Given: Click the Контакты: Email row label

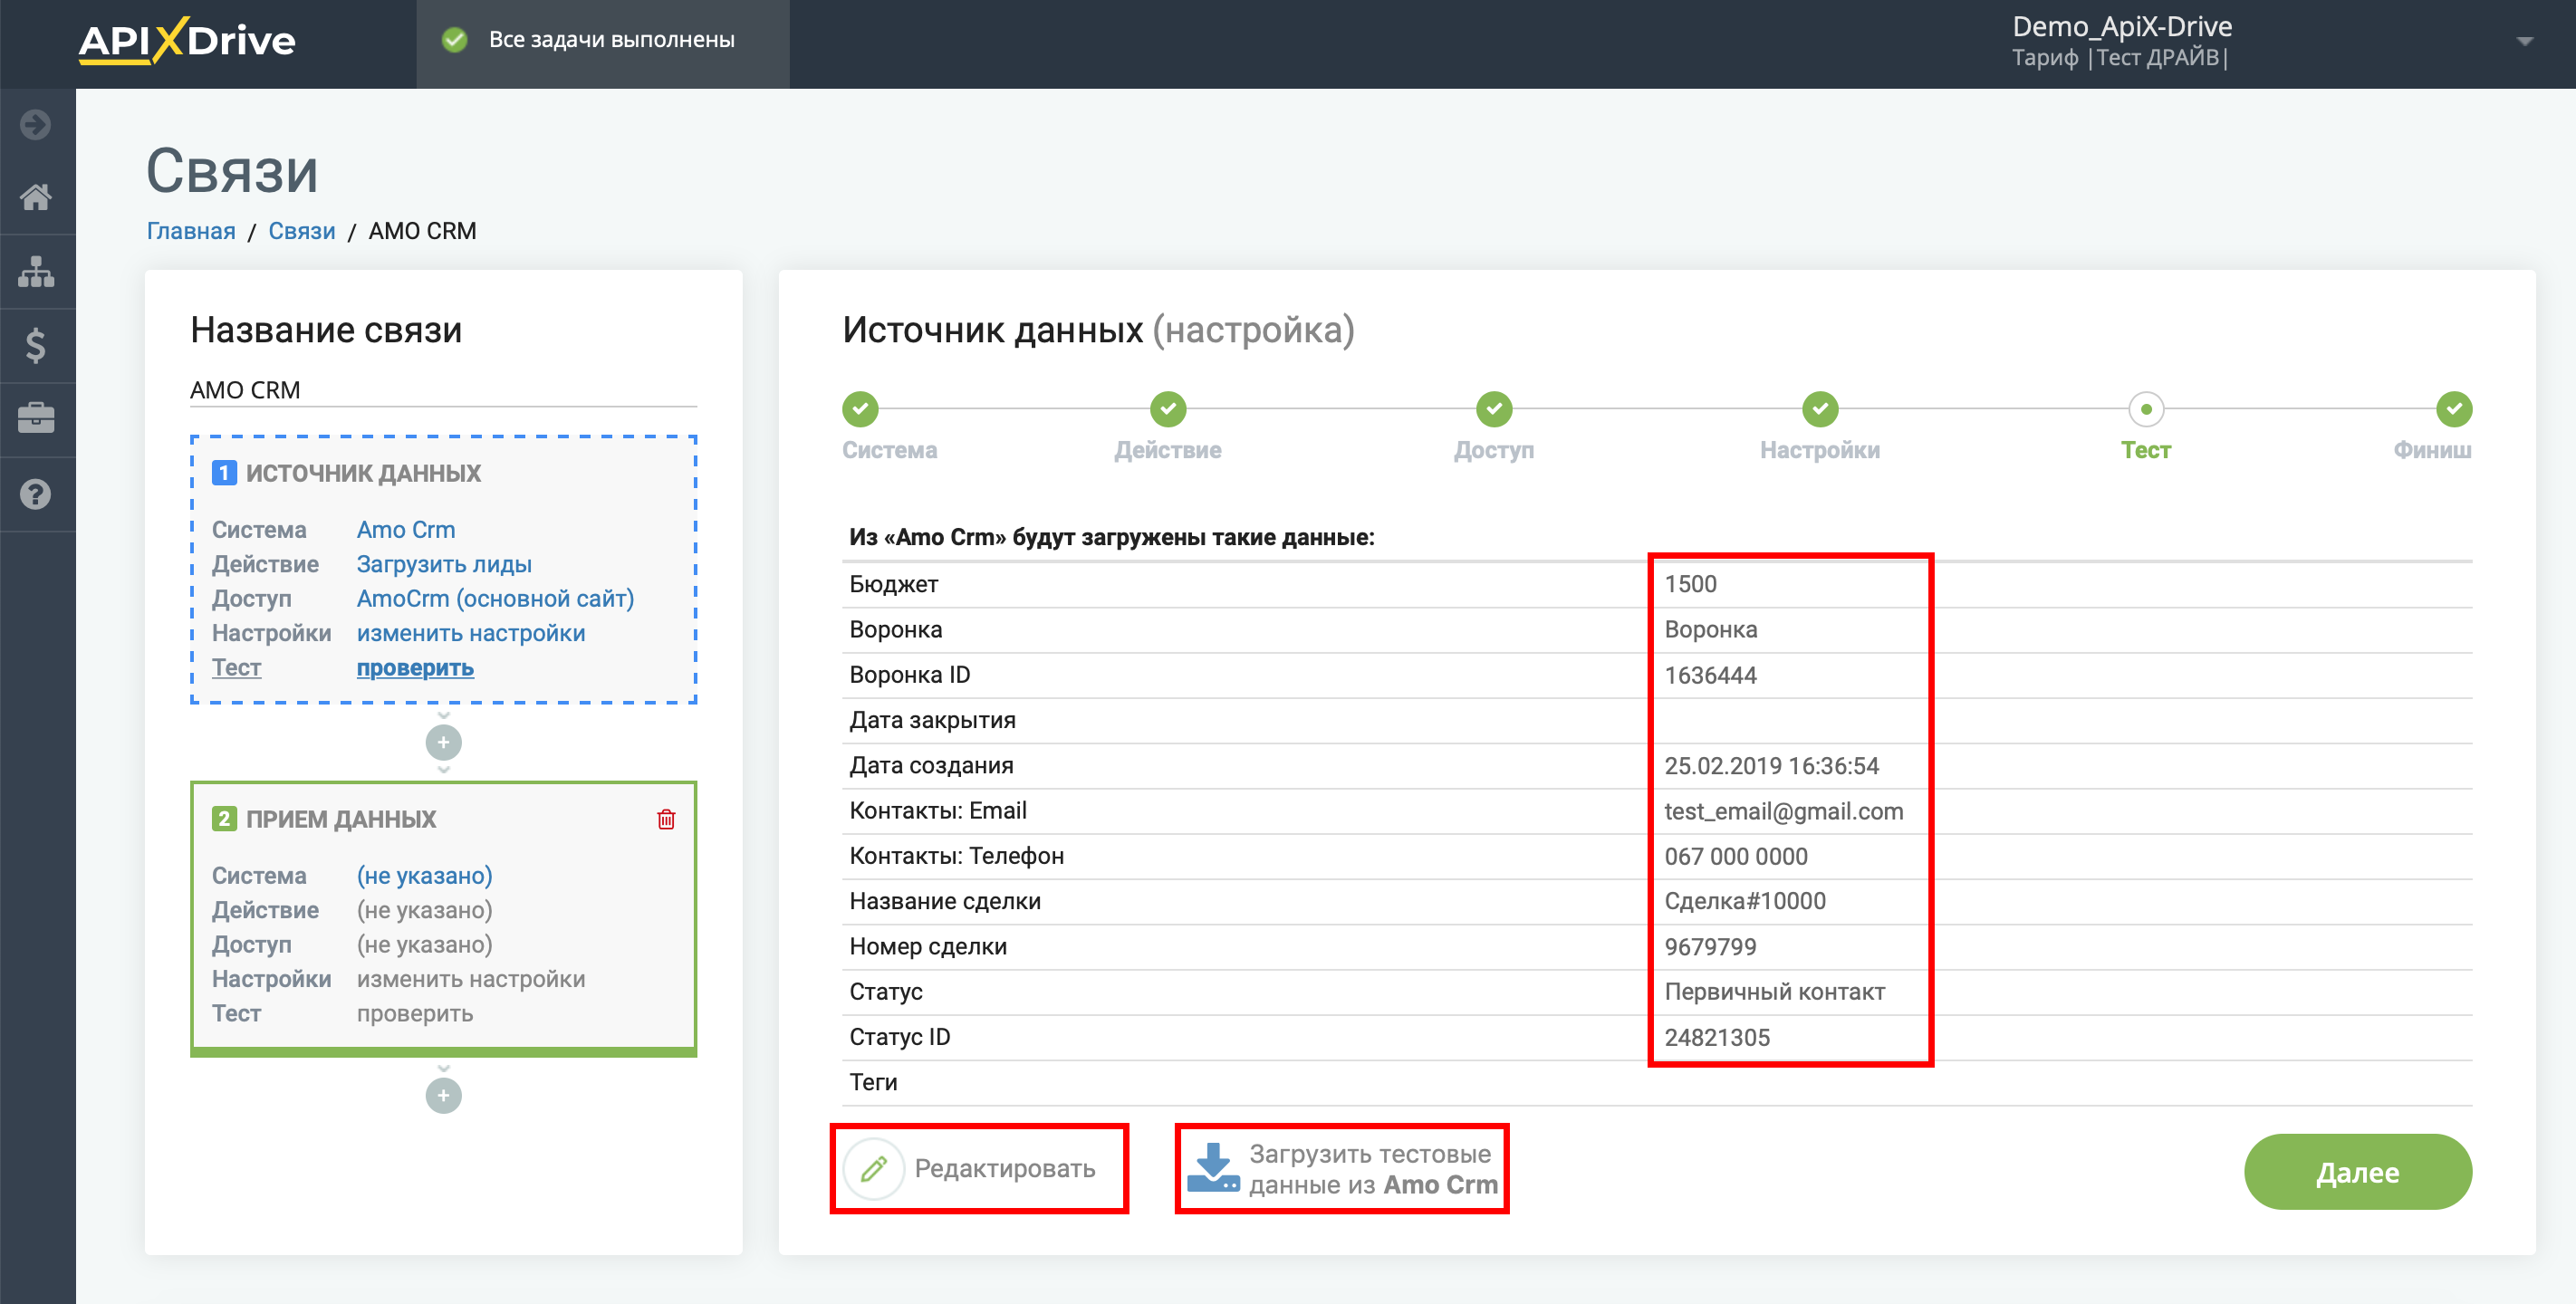Looking at the screenshot, I should click(x=937, y=811).
